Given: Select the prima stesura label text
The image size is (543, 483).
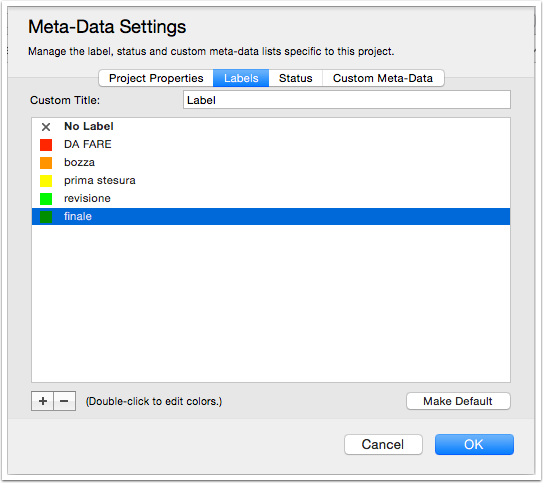Looking at the screenshot, I should [100, 180].
